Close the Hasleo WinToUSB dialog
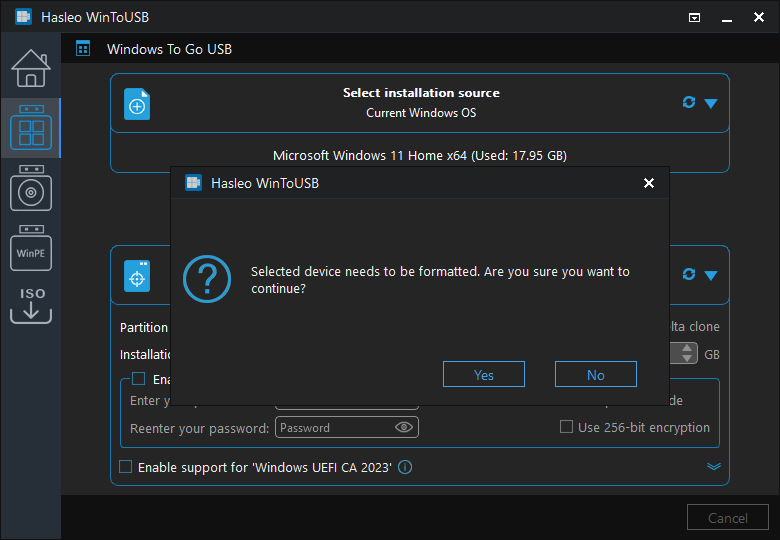The width and height of the screenshot is (780, 540). point(649,183)
